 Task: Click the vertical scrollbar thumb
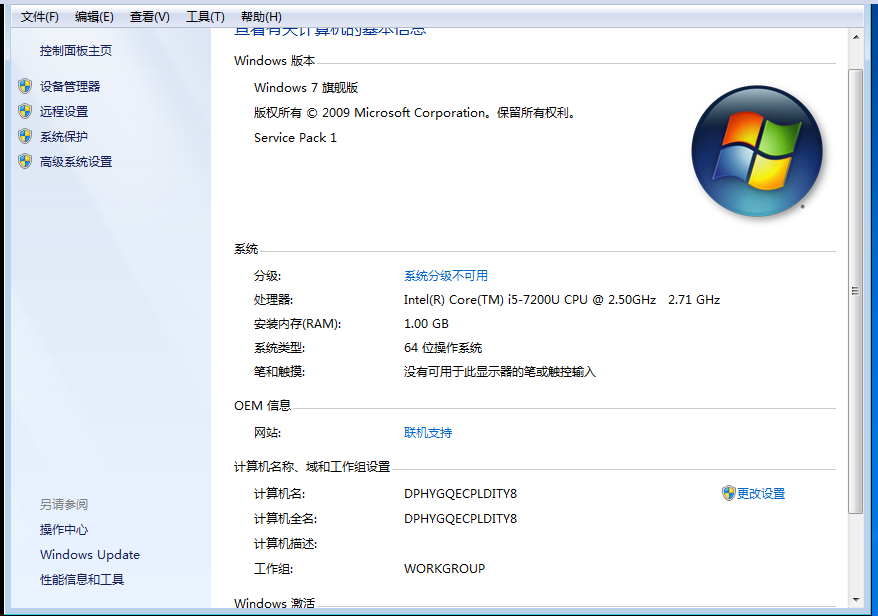pyautogui.click(x=856, y=291)
